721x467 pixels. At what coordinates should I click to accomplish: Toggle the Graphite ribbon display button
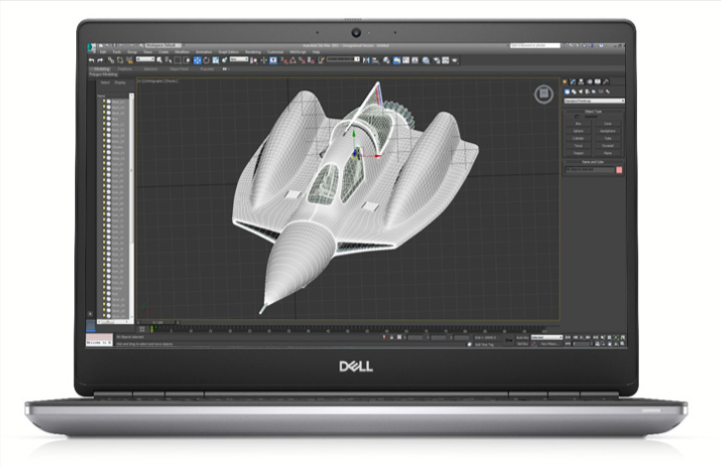pyautogui.click(x=397, y=60)
